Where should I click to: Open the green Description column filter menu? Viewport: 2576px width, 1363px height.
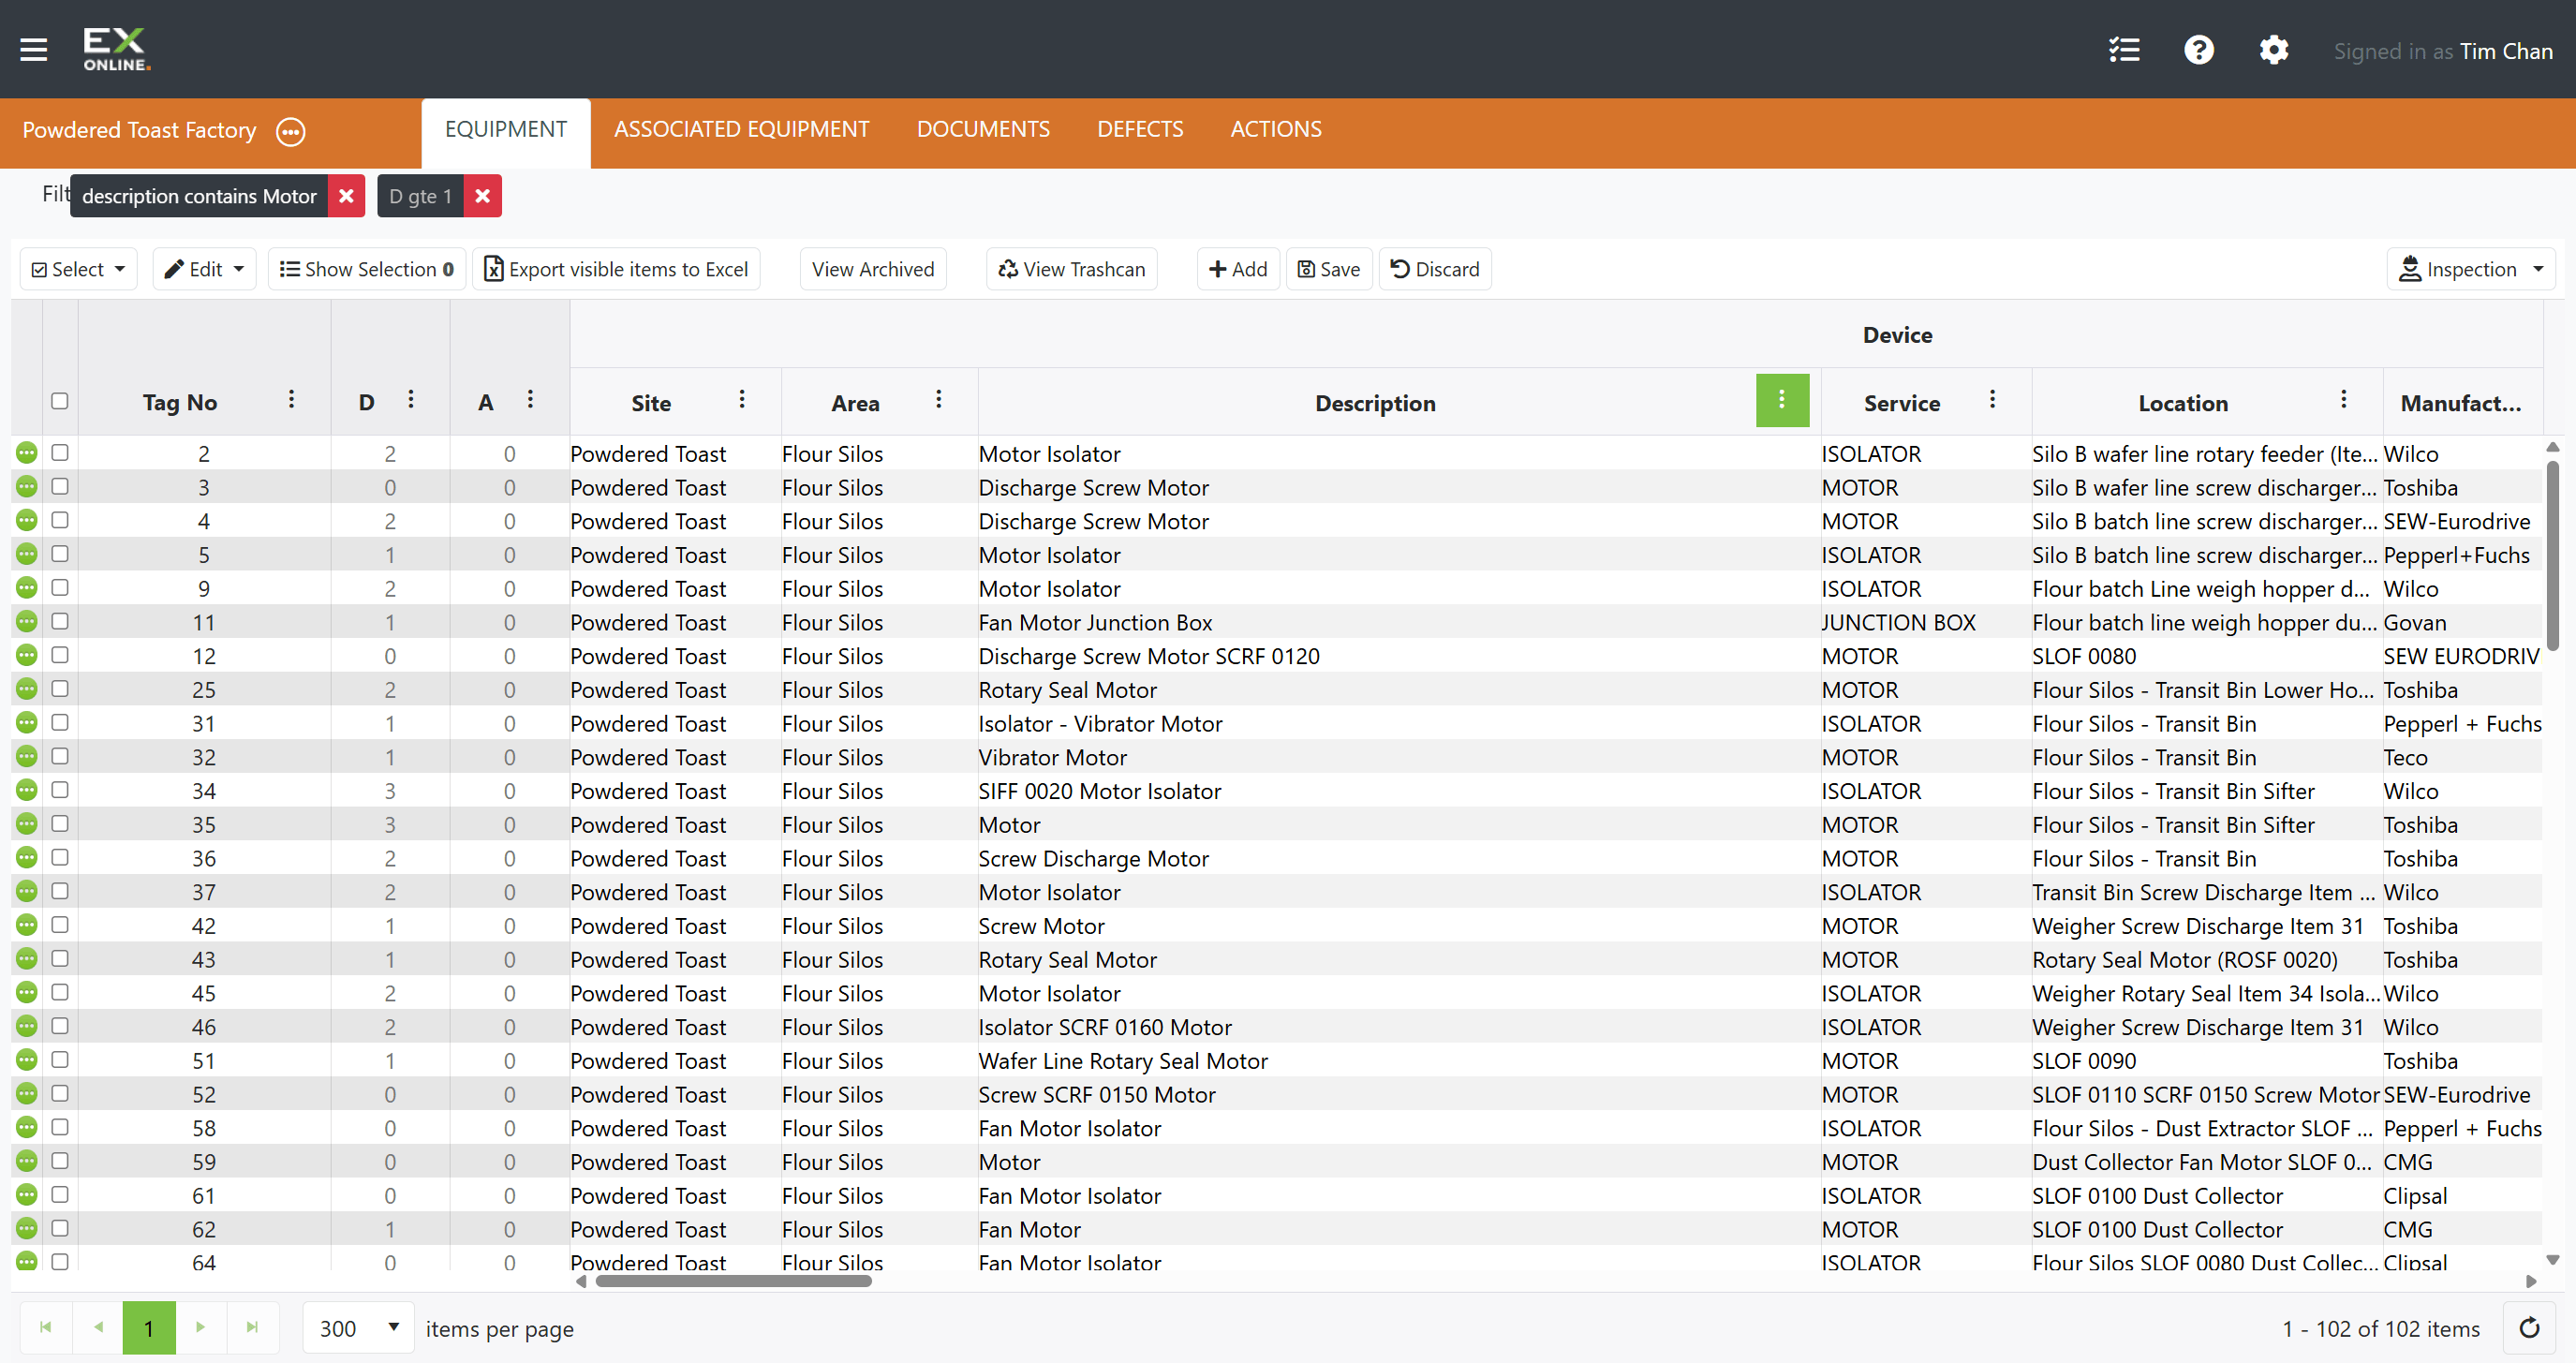pos(1782,400)
